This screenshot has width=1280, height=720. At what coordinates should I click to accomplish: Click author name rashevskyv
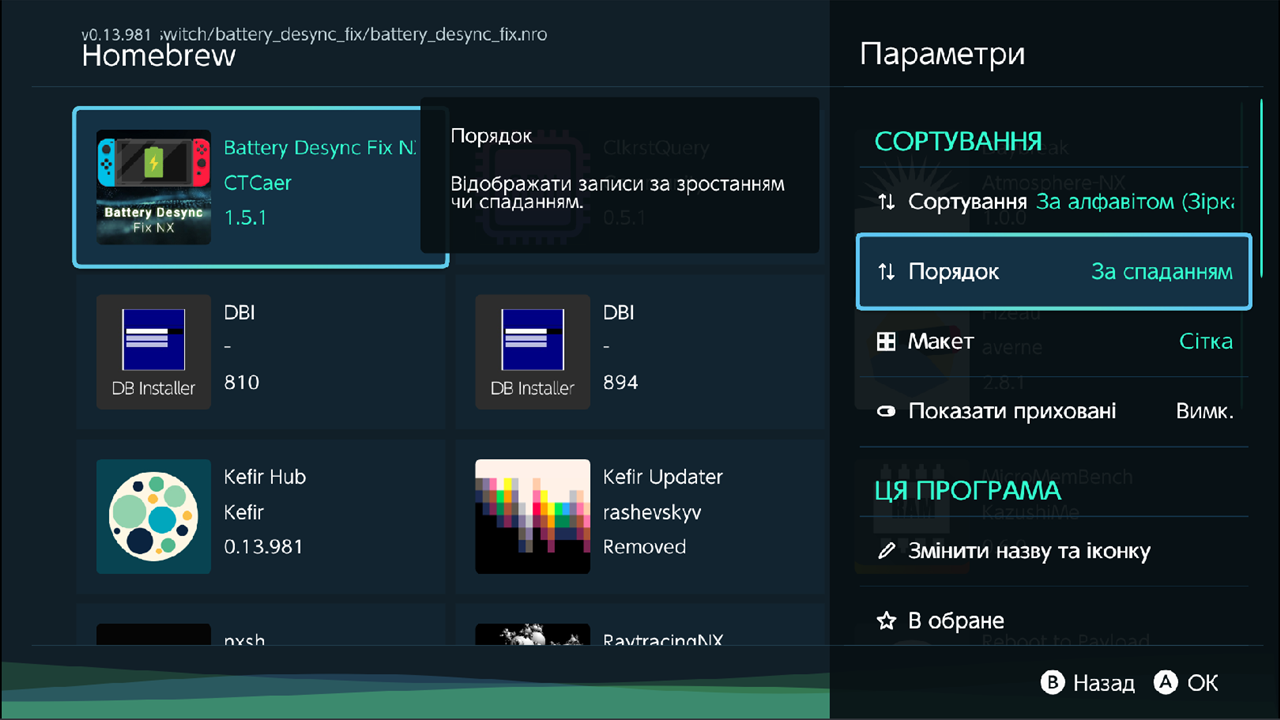[652, 512]
